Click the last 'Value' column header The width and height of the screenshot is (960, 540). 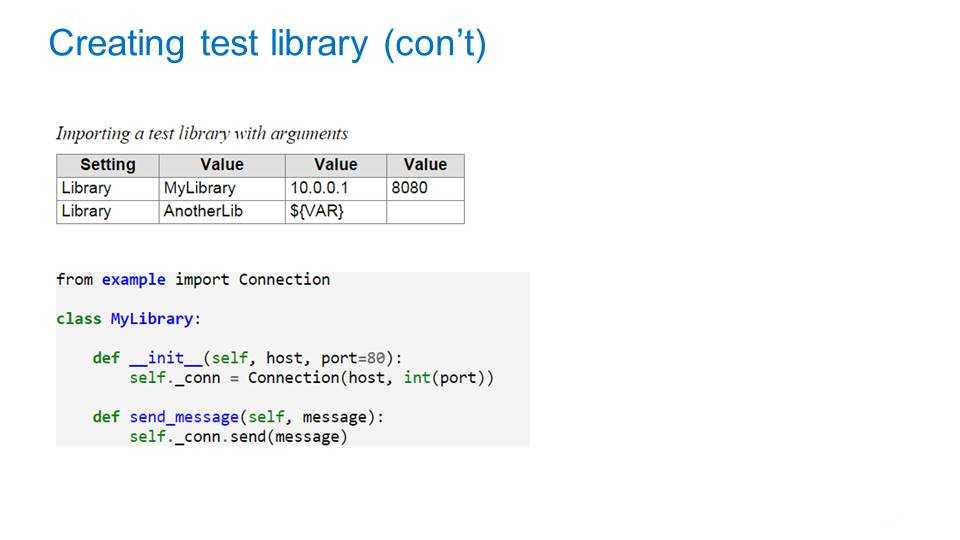[425, 165]
